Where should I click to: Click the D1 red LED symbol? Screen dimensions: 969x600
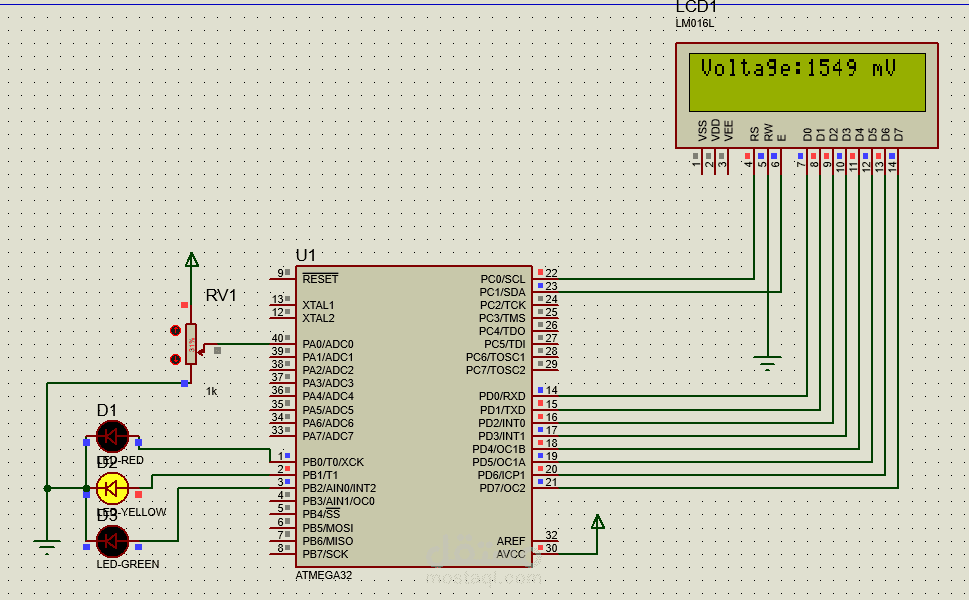[x=112, y=436]
